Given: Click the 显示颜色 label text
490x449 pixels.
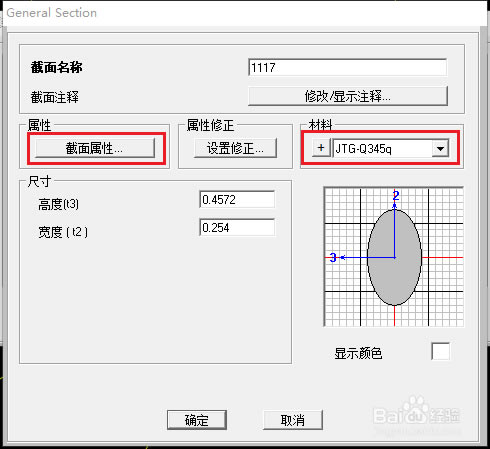Looking at the screenshot, I should (358, 353).
